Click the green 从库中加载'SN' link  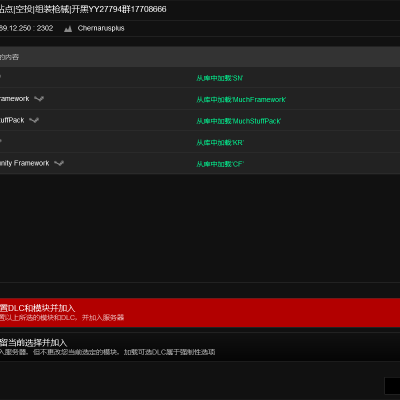point(219,78)
